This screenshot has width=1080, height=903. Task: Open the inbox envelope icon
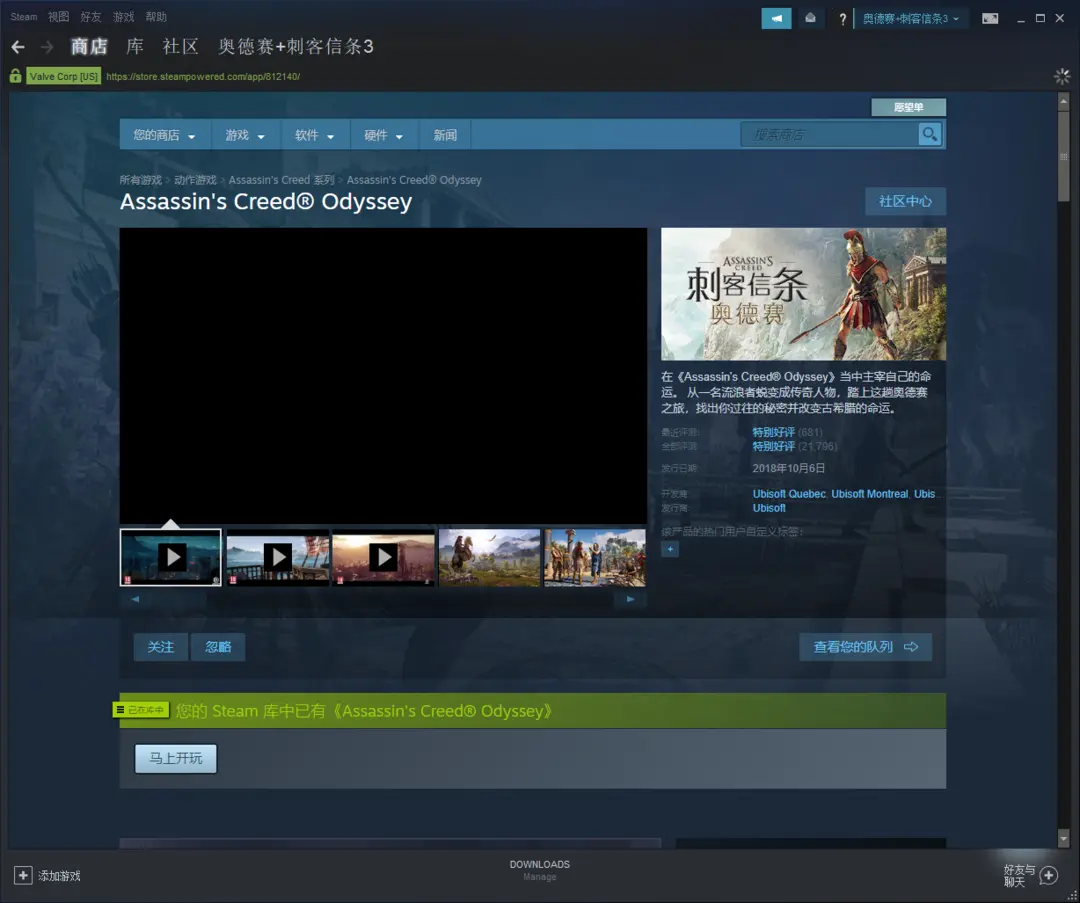811,19
